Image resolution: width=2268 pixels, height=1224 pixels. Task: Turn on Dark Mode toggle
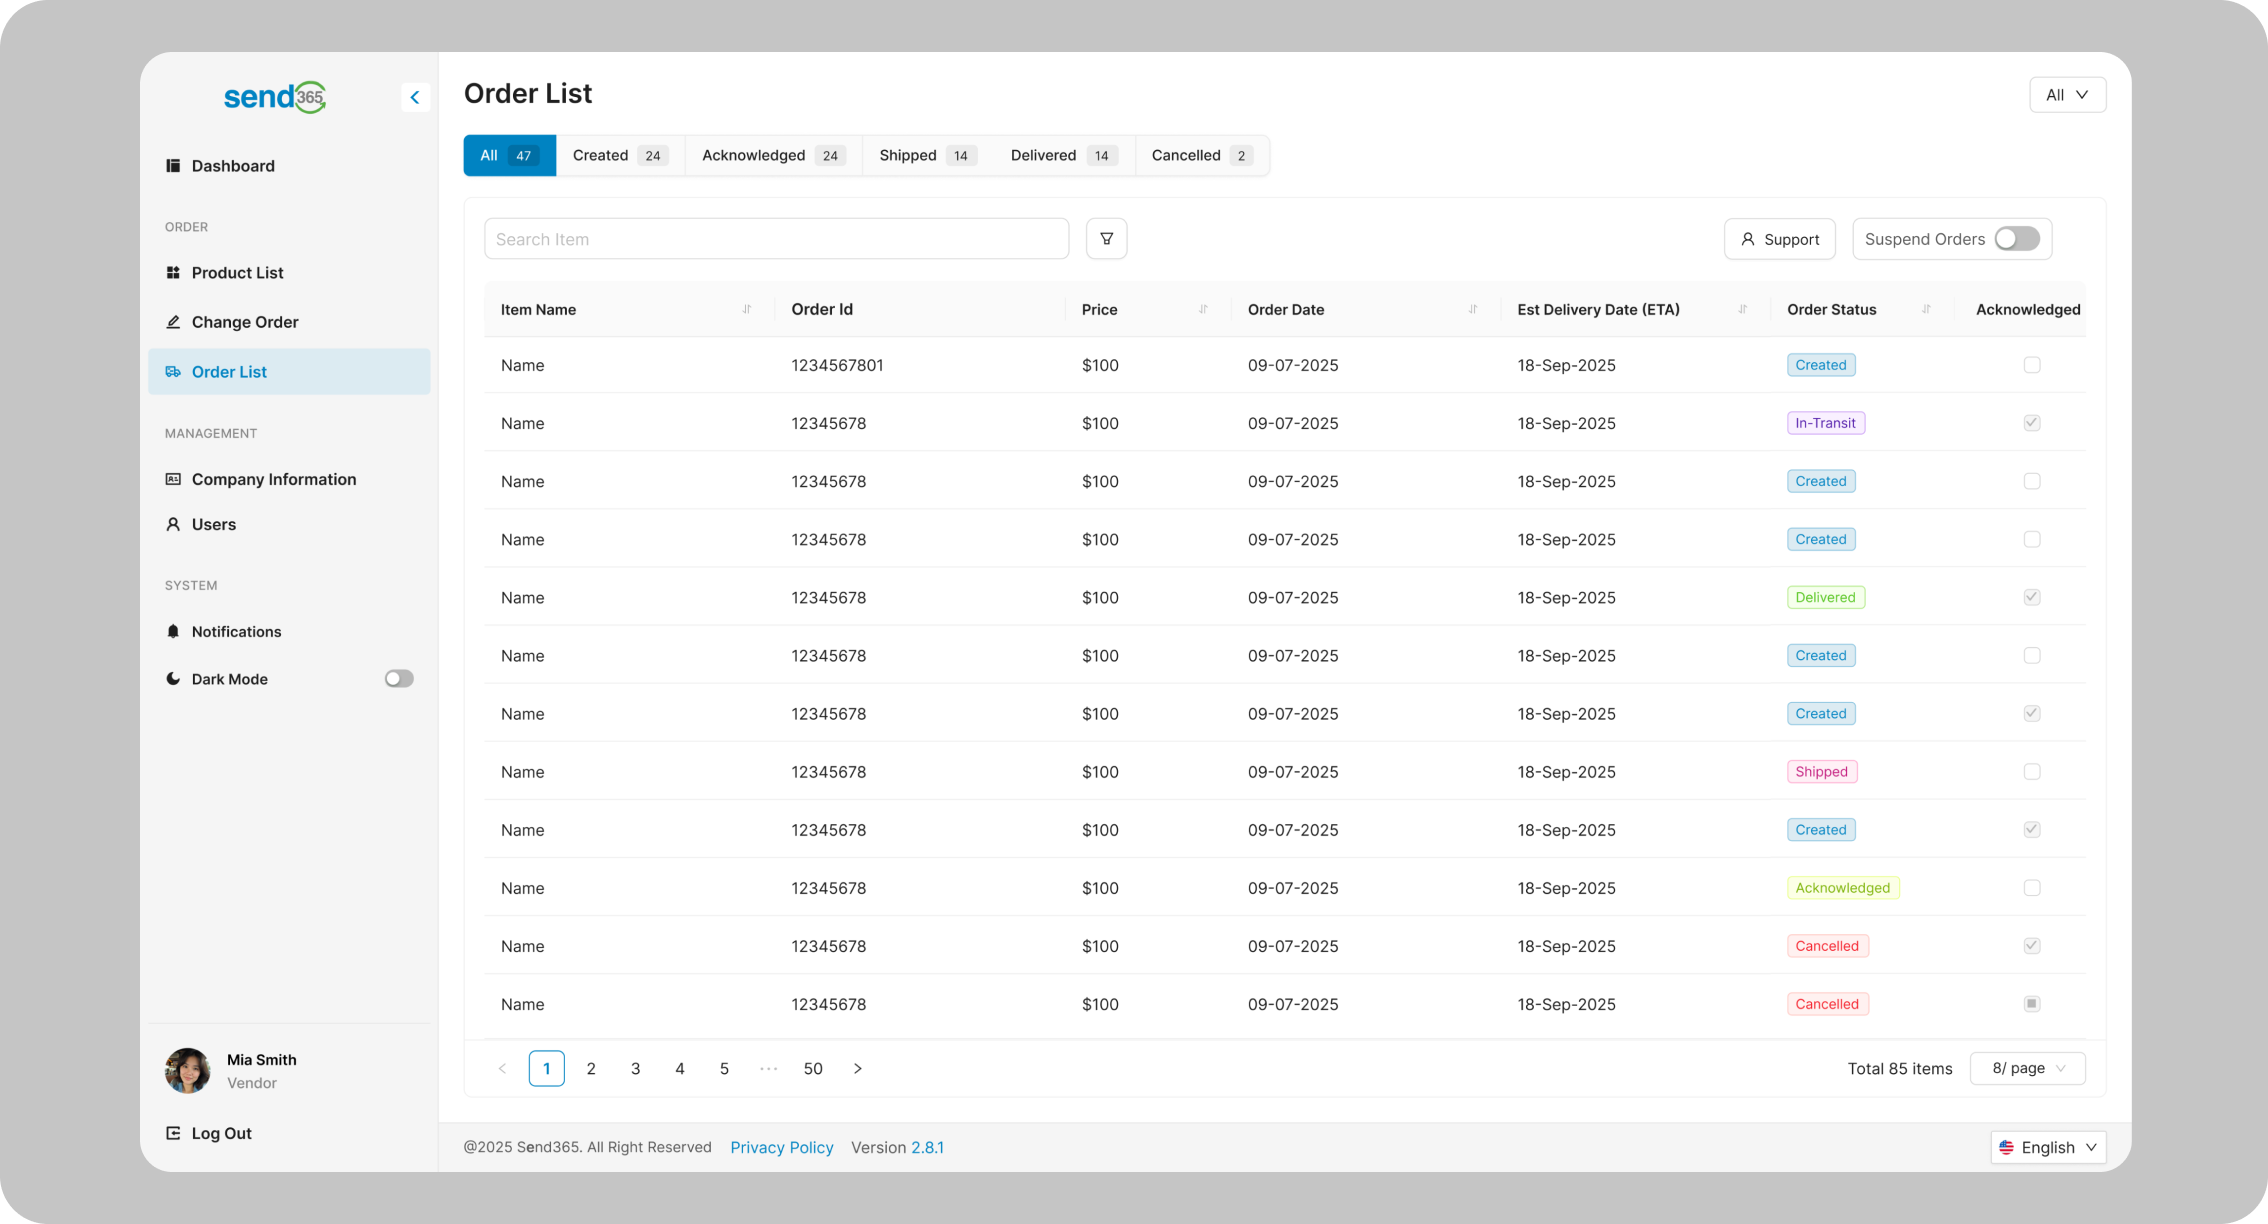(x=399, y=679)
